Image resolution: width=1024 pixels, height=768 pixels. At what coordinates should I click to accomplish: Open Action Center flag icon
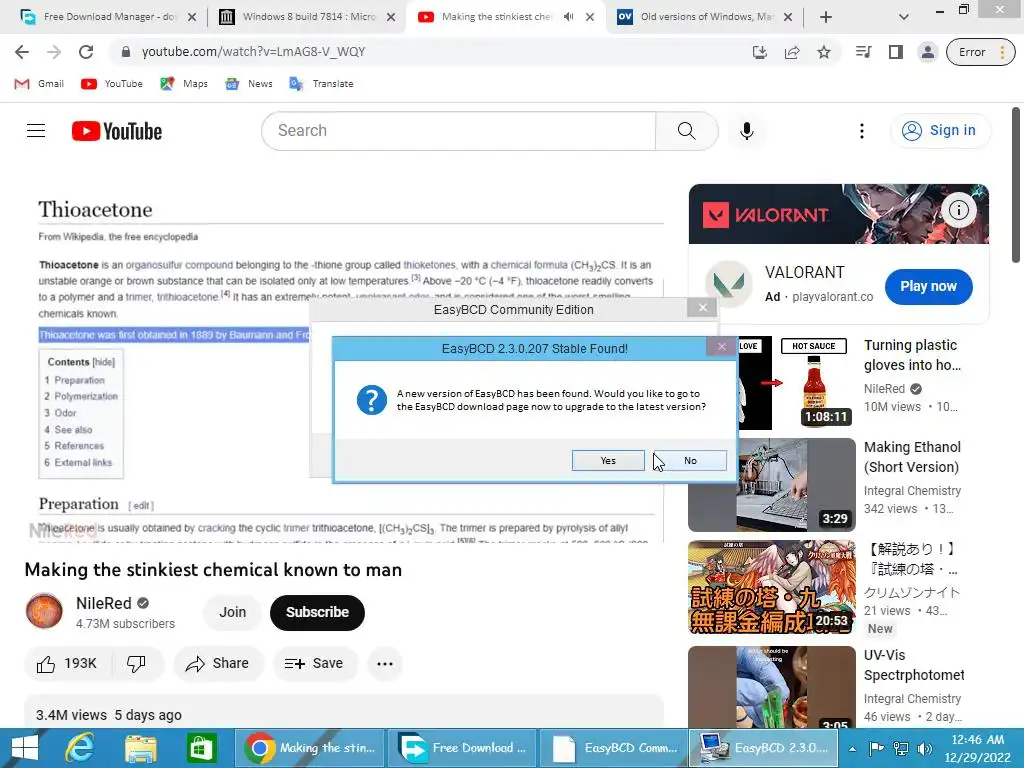[876, 748]
